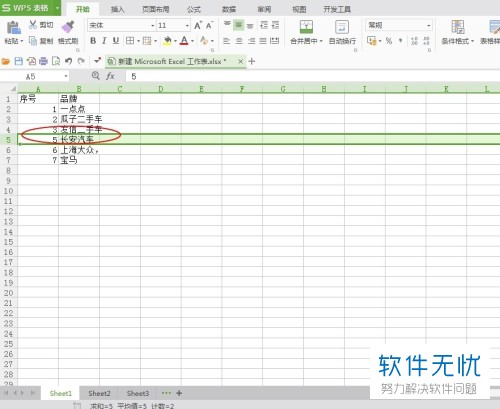This screenshot has width=500, height=409.
Task: Click the print icon
Action: (x=43, y=61)
